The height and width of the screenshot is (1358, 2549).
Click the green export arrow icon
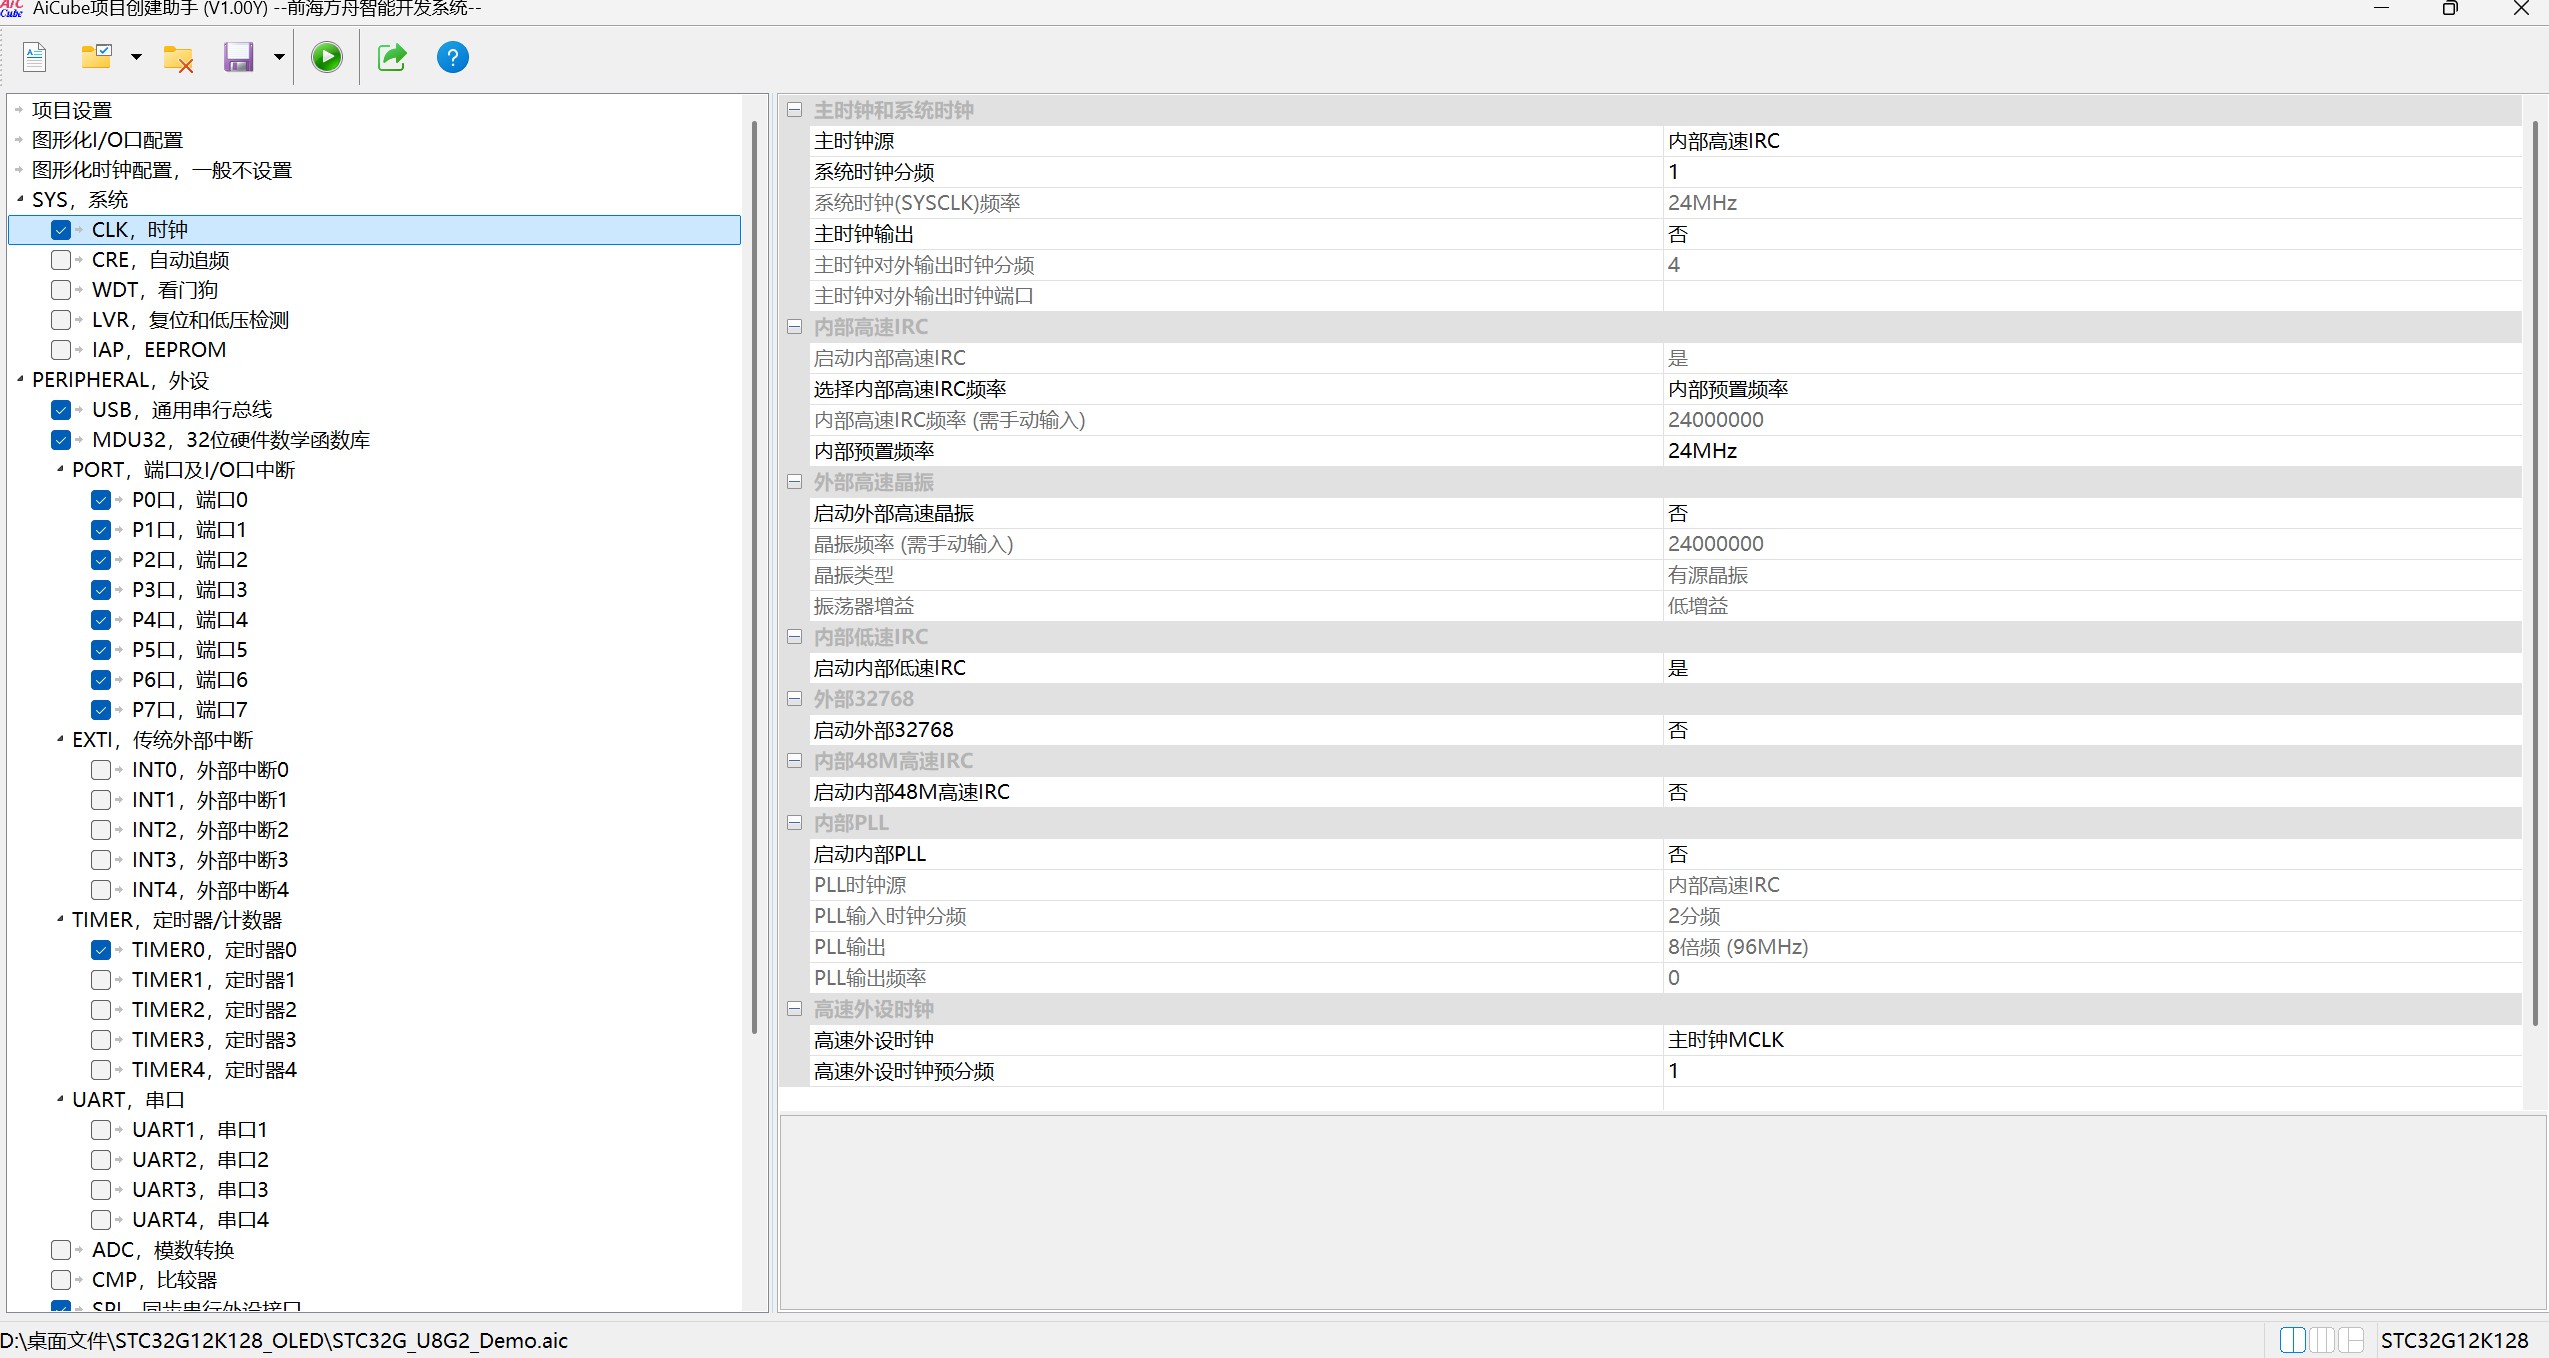[x=392, y=57]
